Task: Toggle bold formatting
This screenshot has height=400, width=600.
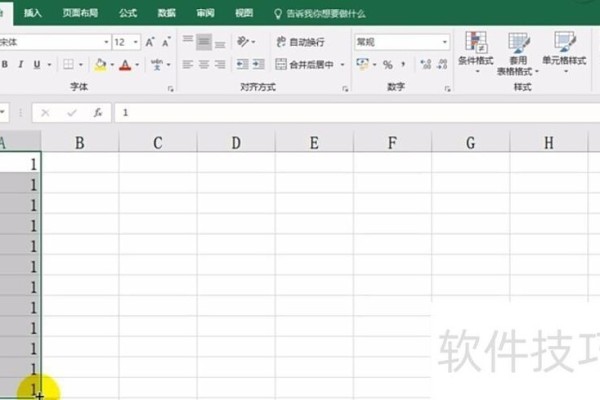Action: point(5,64)
